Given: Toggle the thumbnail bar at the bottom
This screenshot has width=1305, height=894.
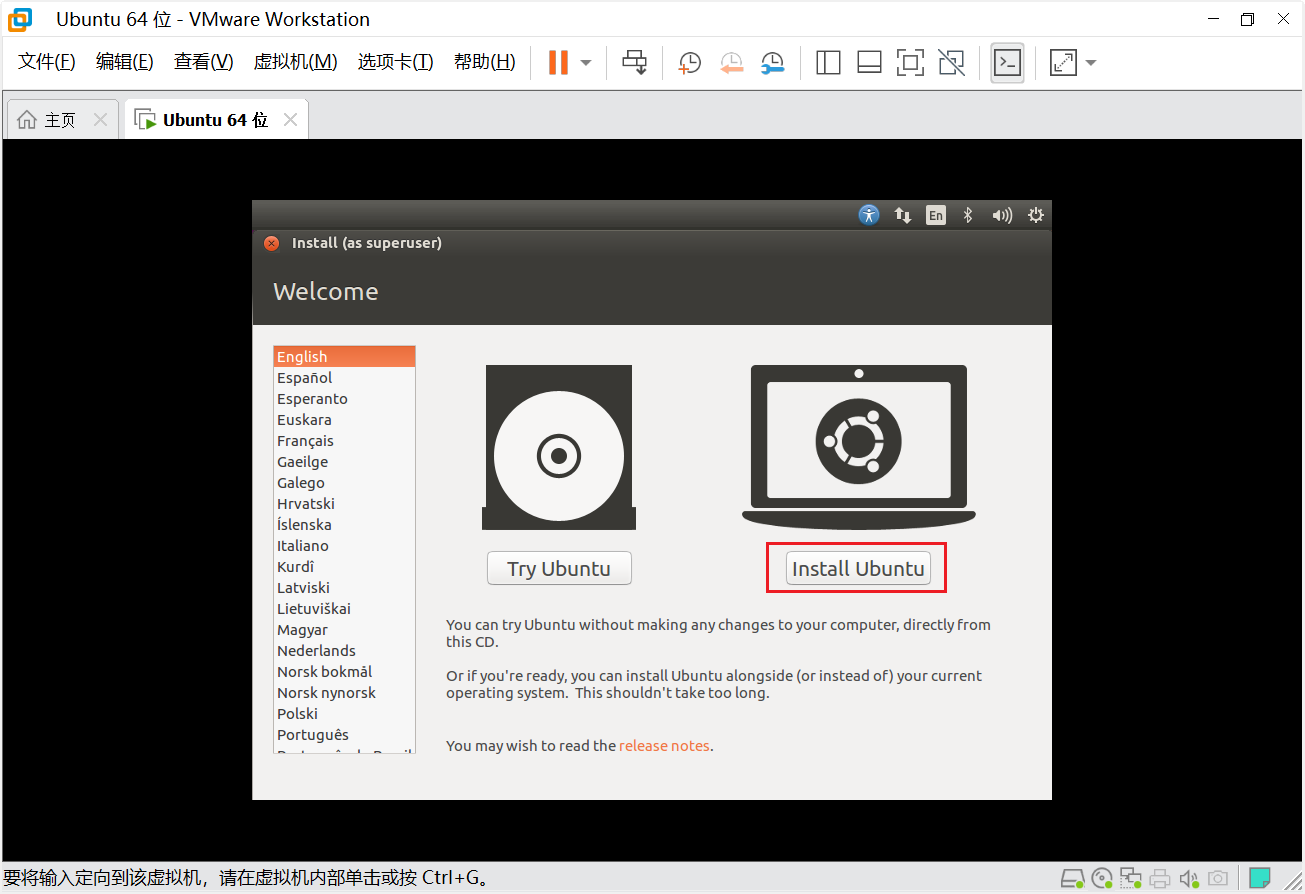Looking at the screenshot, I should 869,63.
